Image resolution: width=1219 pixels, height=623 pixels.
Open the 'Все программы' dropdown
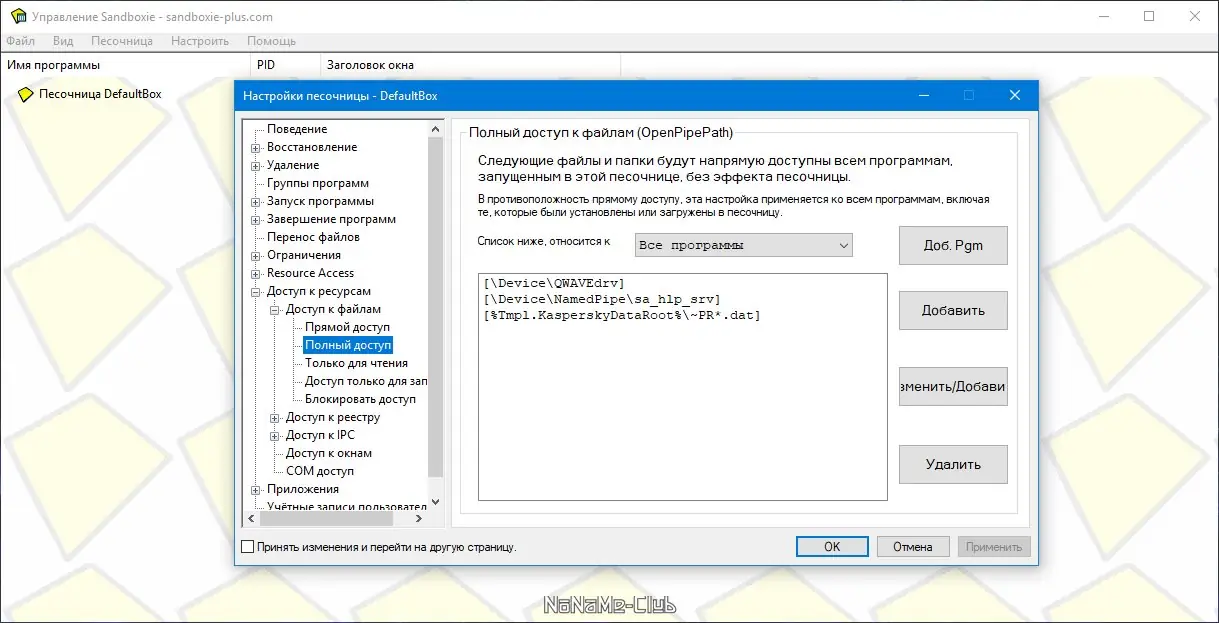pyautogui.click(x=744, y=245)
